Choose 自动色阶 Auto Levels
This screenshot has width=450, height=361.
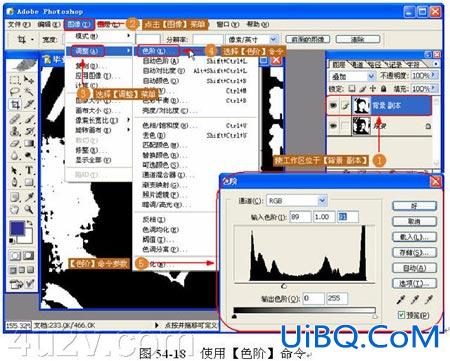[195, 61]
